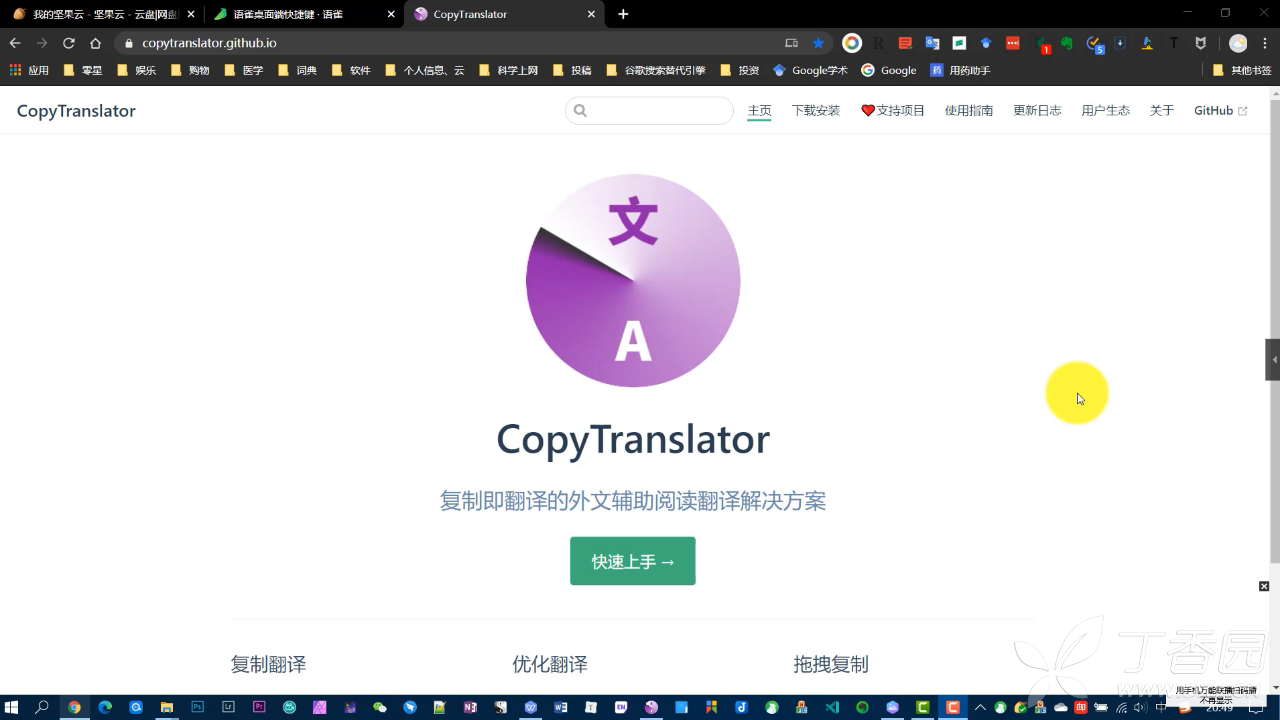Open OneNote from the taskbar
Image resolution: width=1280 pixels, height=720 pixels.
pyautogui.click(x=470, y=707)
